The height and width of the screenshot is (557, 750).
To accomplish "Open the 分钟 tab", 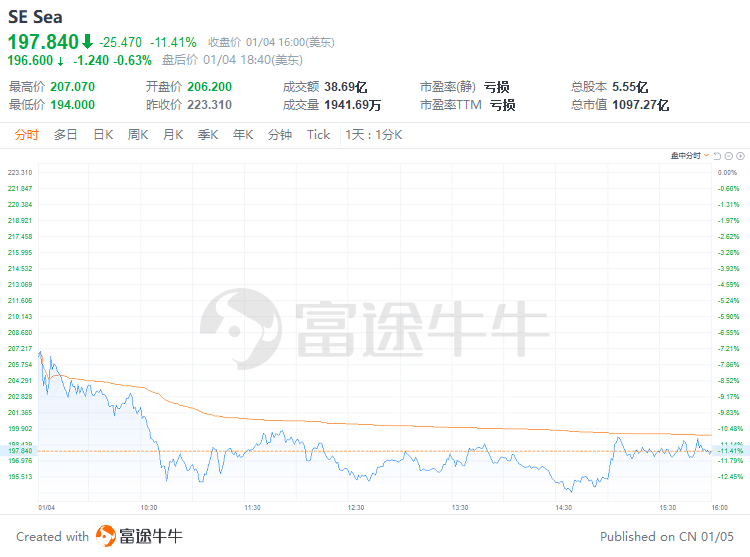I will 280,135.
